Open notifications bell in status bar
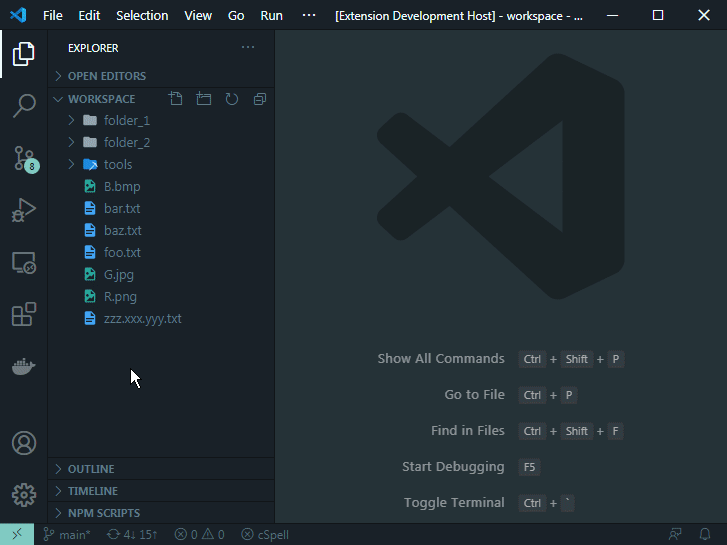This screenshot has width=727, height=545. coord(705,534)
